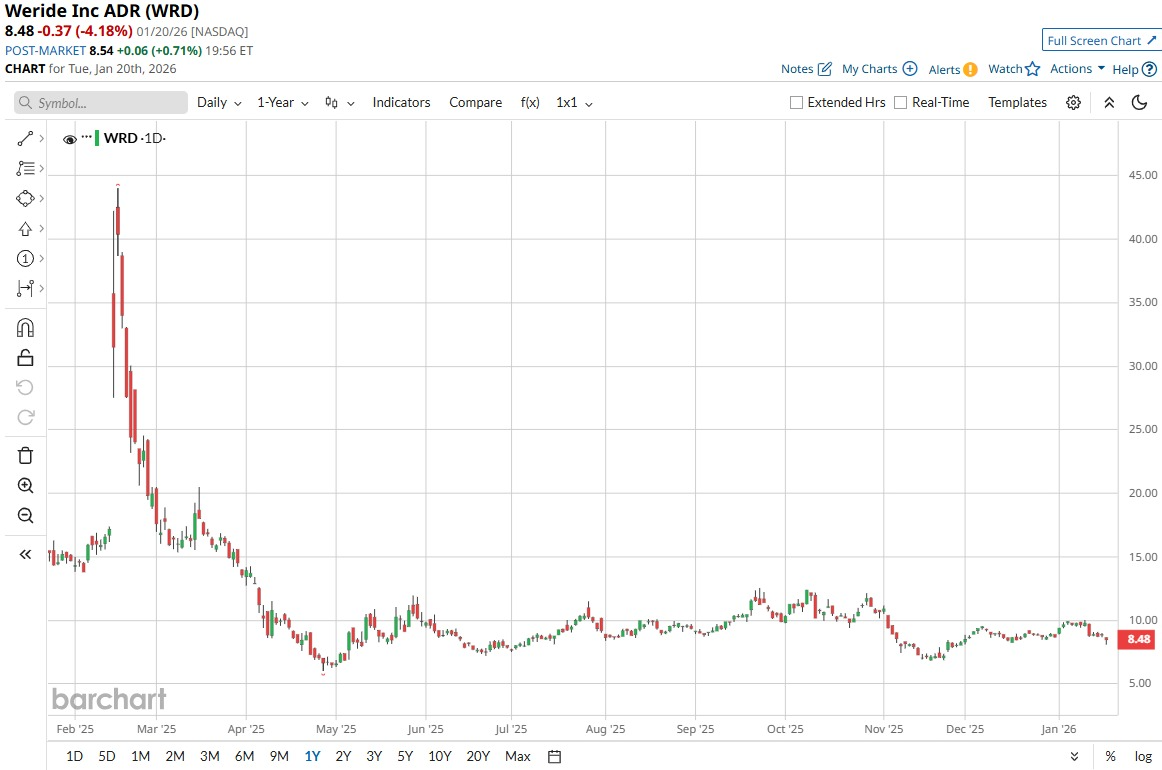Open Help

point(1135,69)
